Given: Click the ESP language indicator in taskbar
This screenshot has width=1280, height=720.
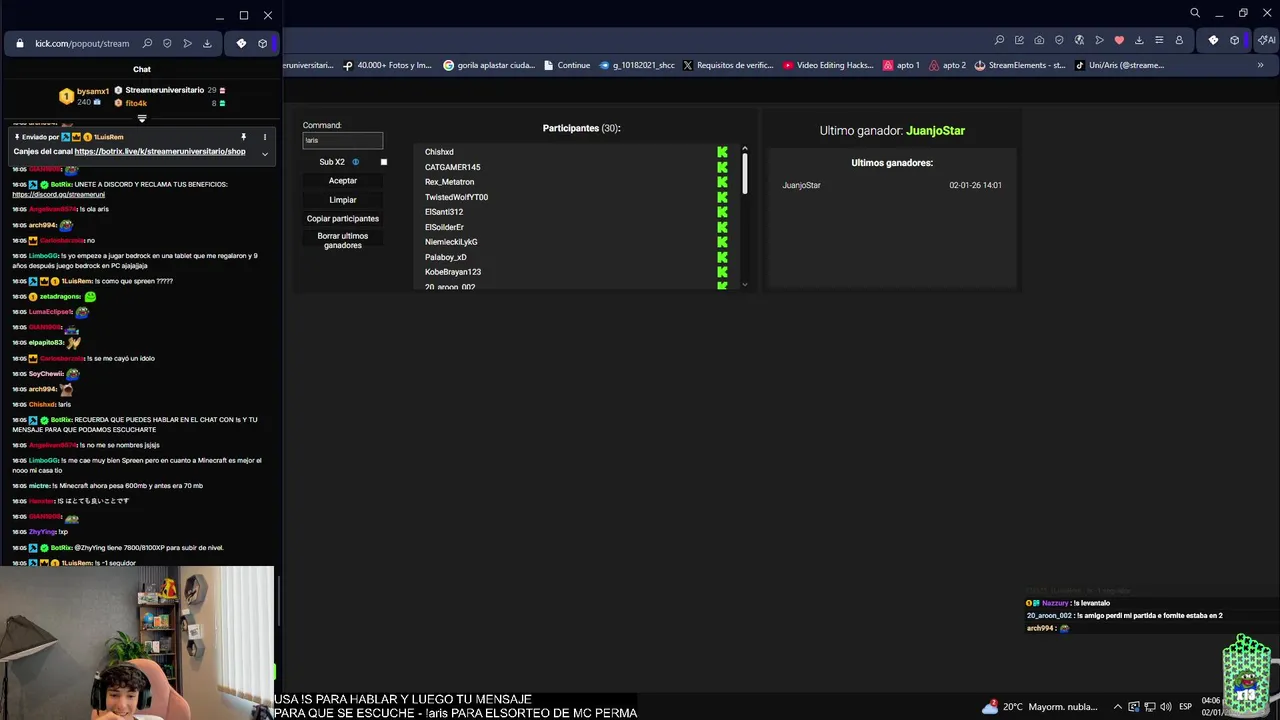Looking at the screenshot, I should [x=1186, y=707].
